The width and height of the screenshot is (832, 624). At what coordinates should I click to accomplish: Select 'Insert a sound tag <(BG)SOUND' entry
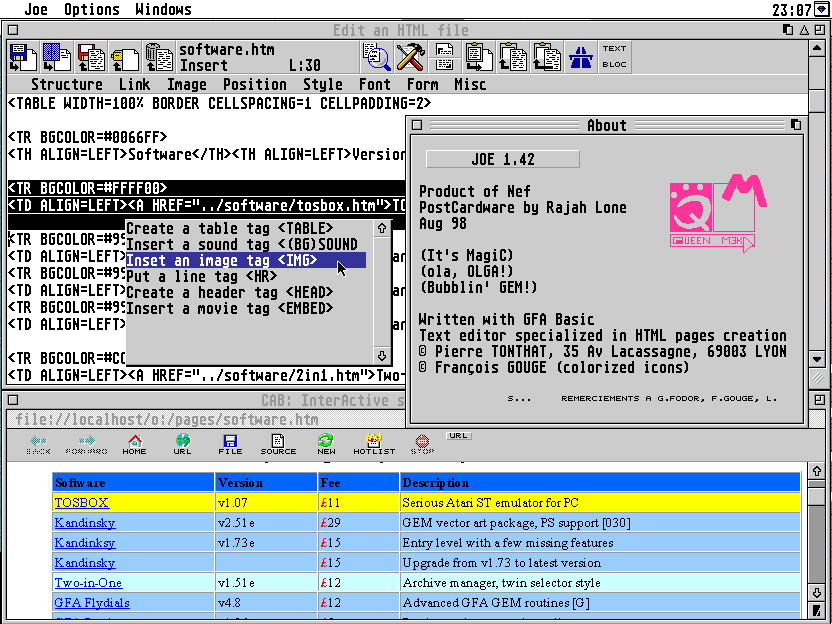tap(246, 245)
